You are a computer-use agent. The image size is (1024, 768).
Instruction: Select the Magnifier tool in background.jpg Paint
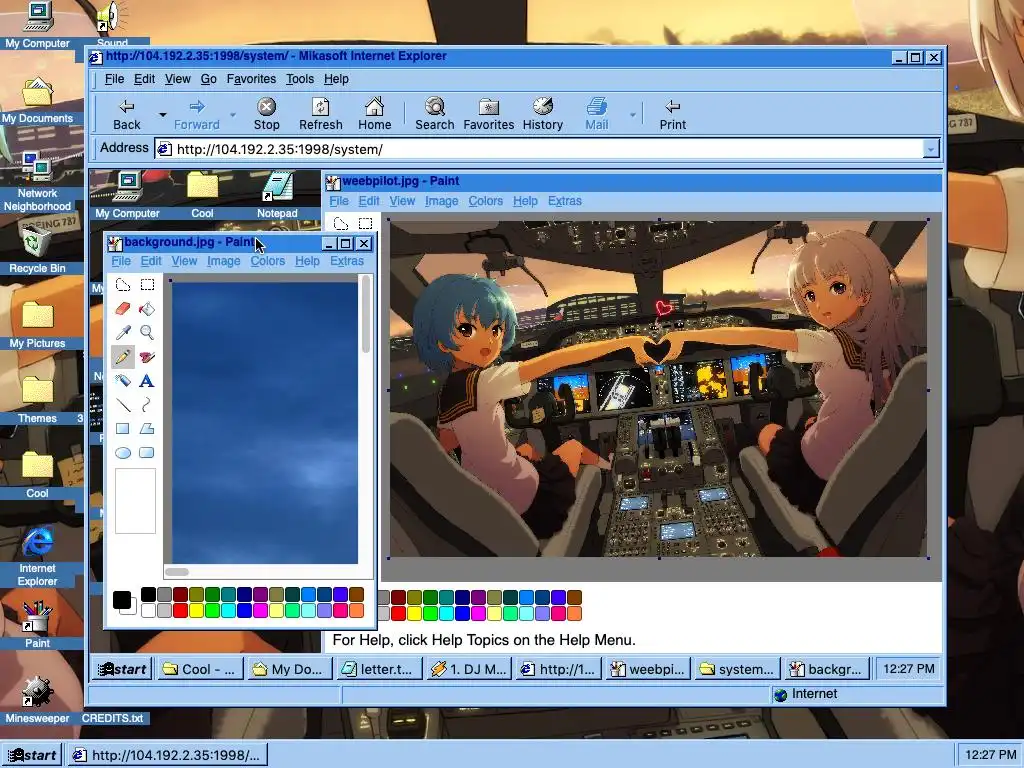pyautogui.click(x=148, y=332)
